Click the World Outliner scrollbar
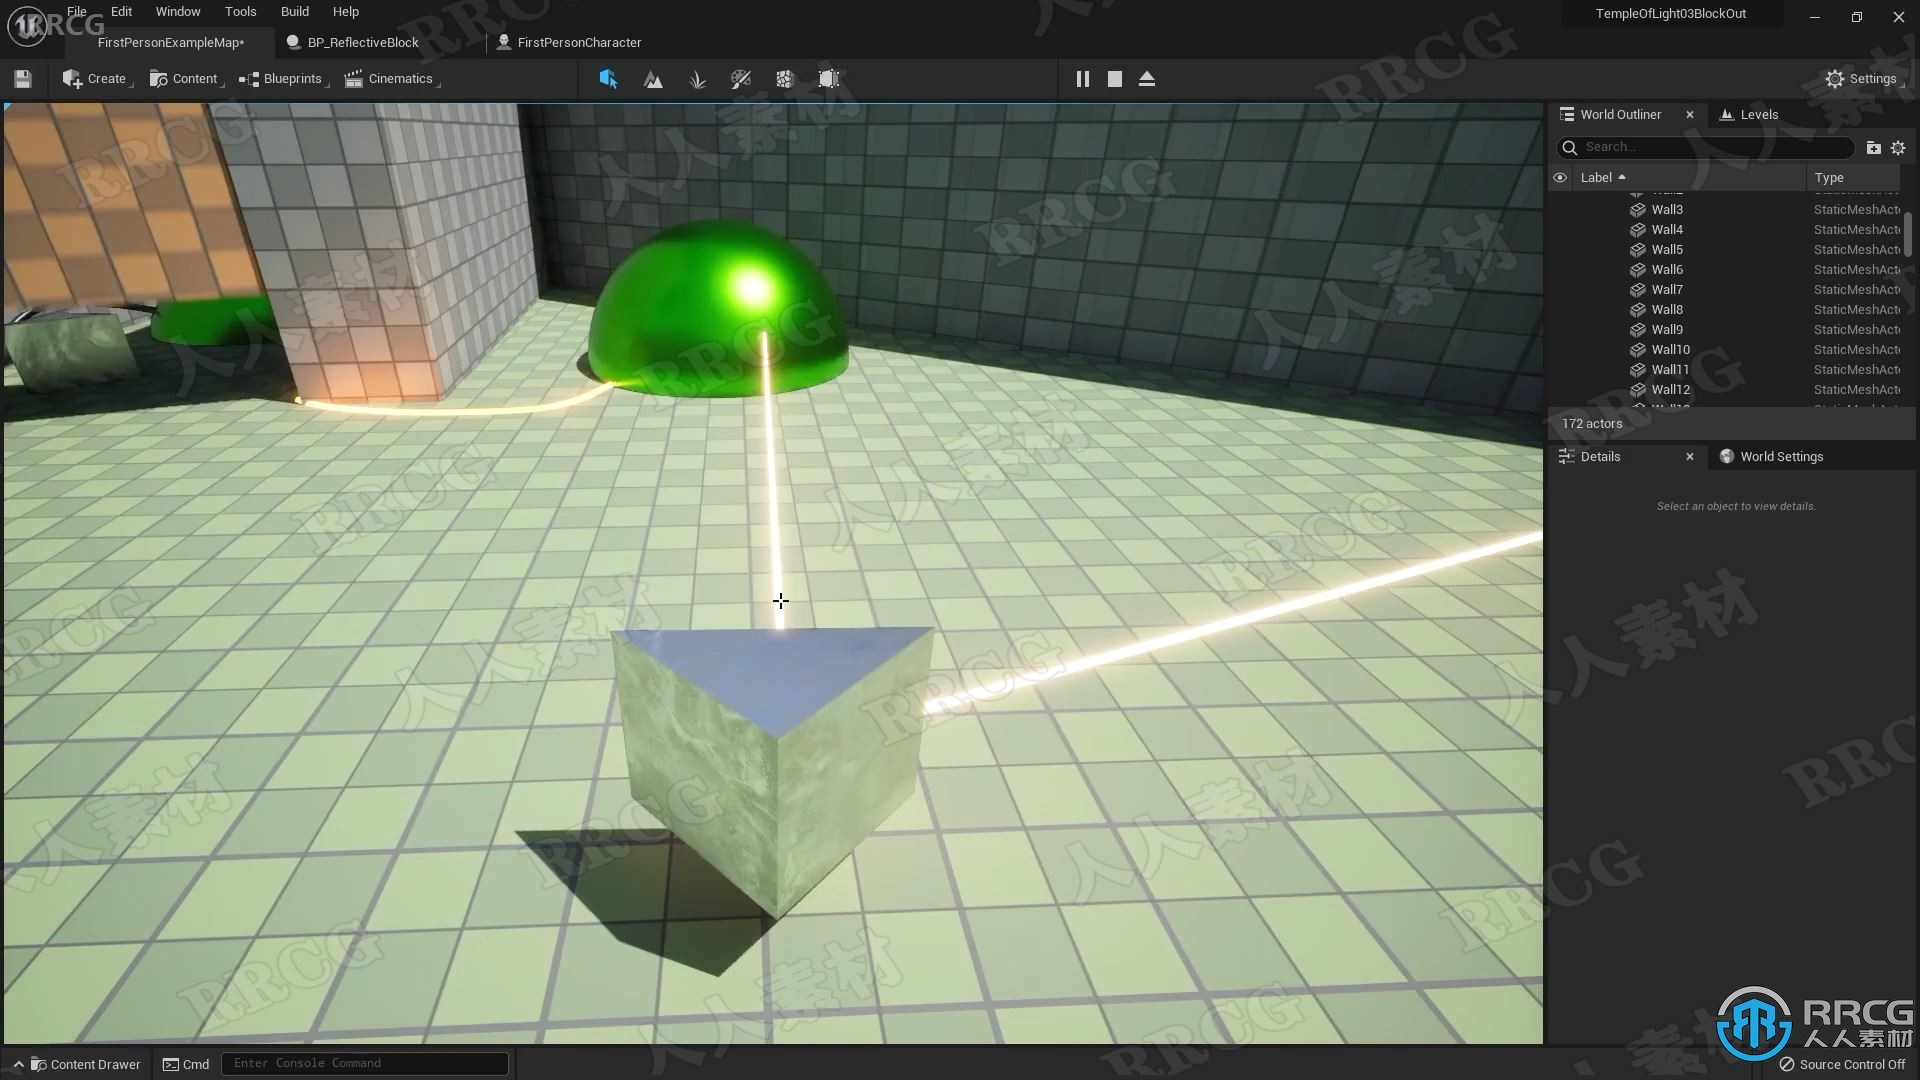The height and width of the screenshot is (1080, 1920). coord(1908,234)
